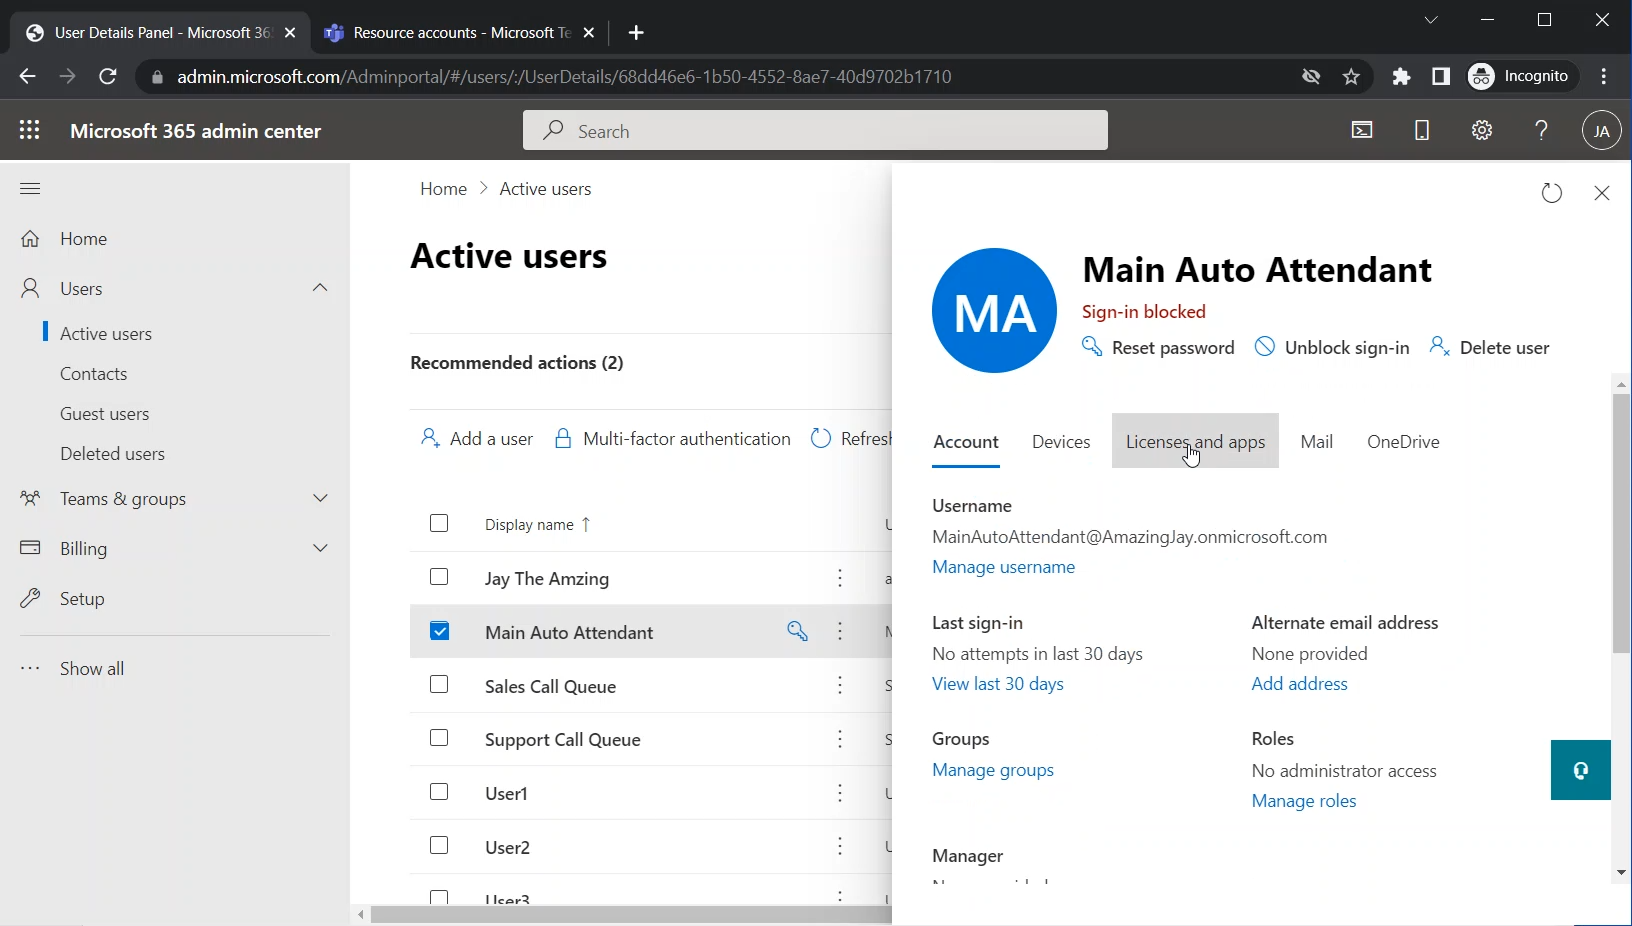Click key icon beside Main Auto Attendant
Image resolution: width=1632 pixels, height=926 pixels.
click(x=797, y=631)
